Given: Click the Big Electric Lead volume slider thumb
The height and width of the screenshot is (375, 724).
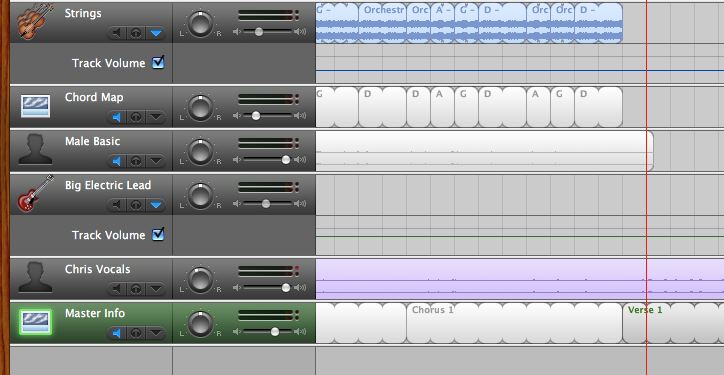Looking at the screenshot, I should point(265,203).
